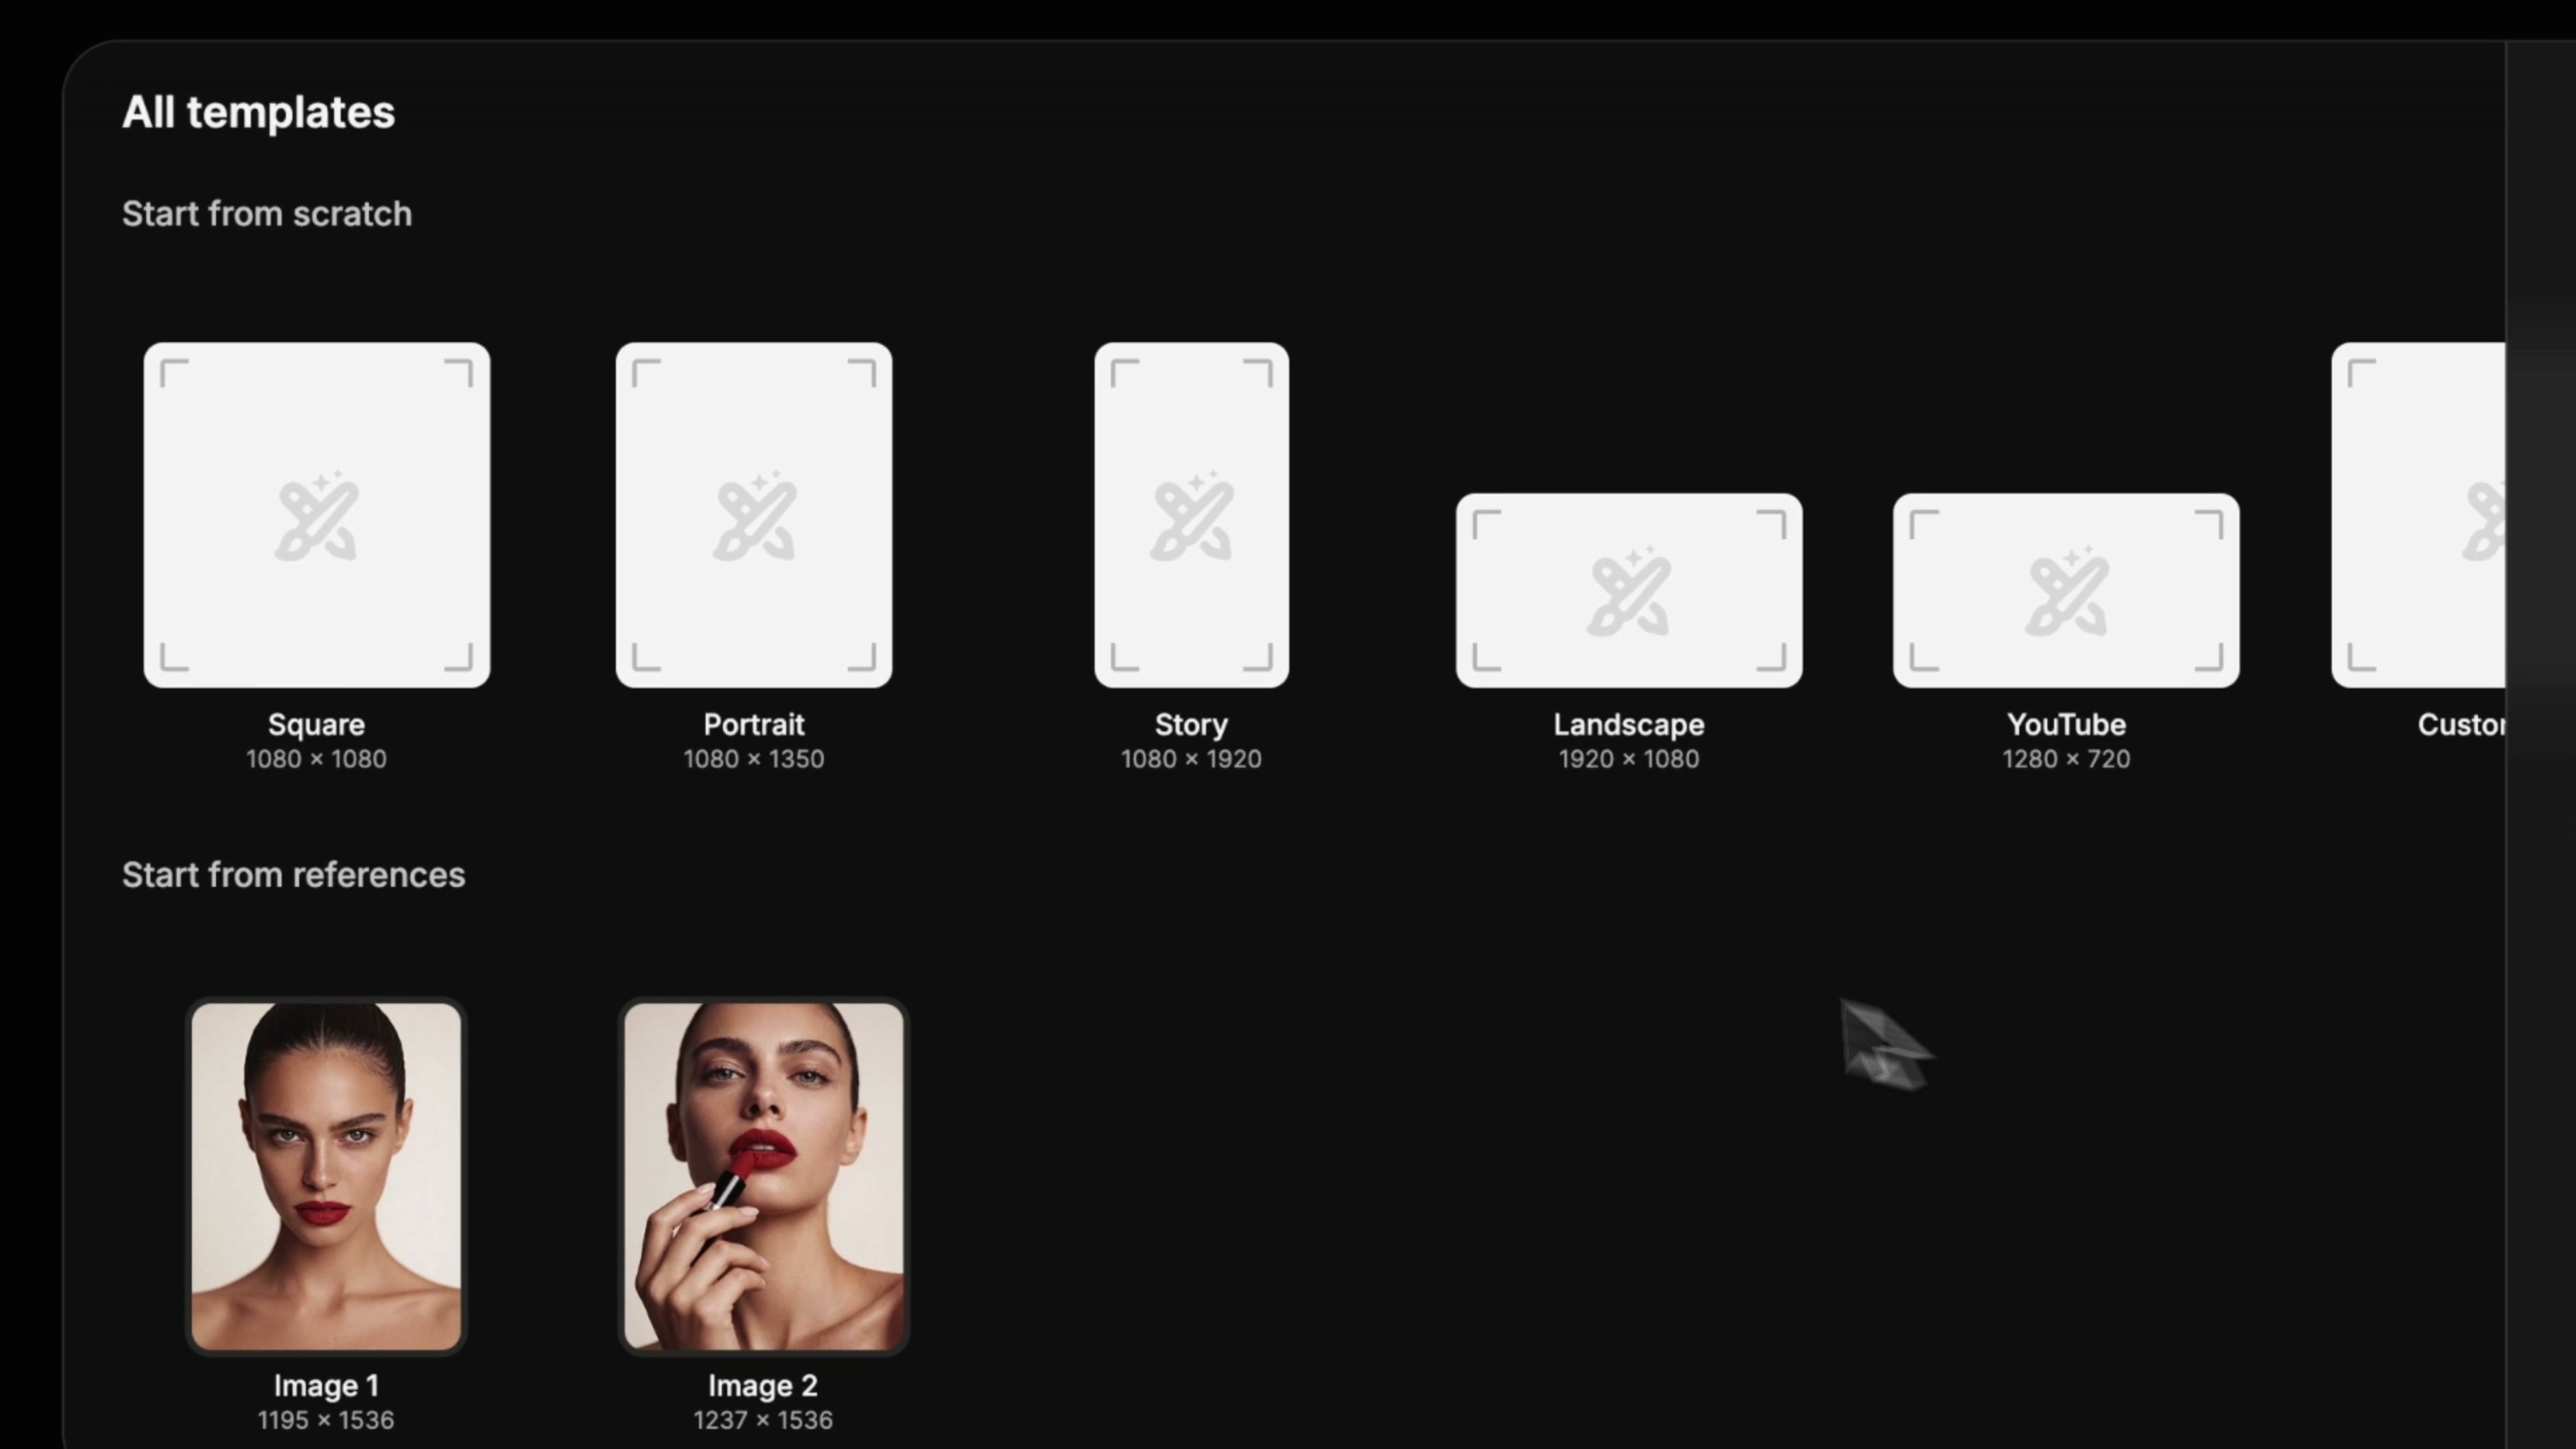2576x1449 pixels.
Task: Click the "All templates" heading
Action: tap(258, 112)
